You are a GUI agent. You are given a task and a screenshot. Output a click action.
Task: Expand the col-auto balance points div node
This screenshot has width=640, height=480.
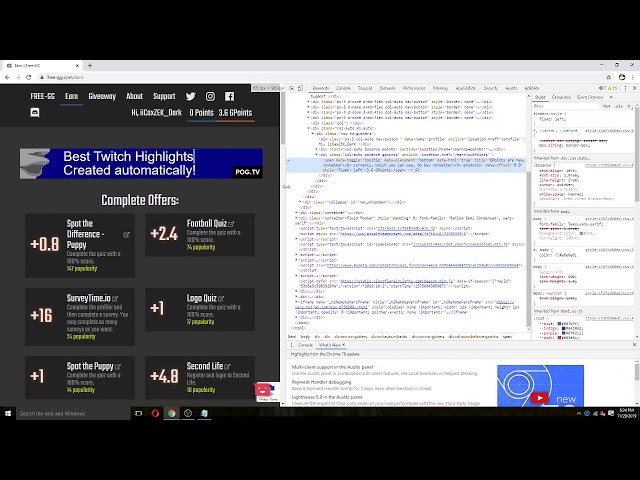317,149
